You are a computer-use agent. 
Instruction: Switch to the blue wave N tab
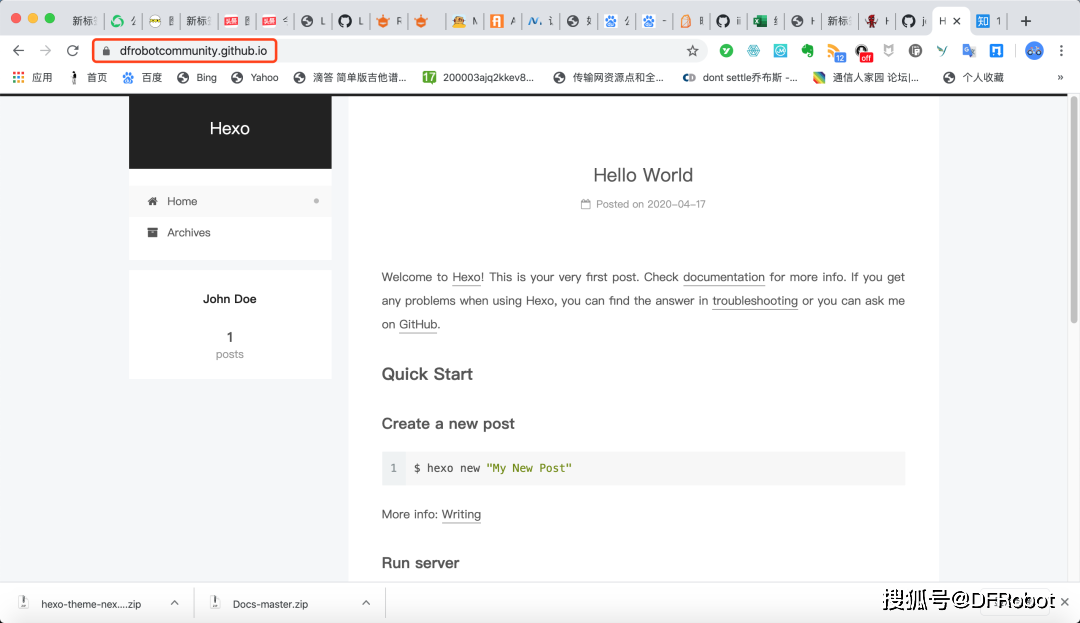pyautogui.click(x=540, y=21)
